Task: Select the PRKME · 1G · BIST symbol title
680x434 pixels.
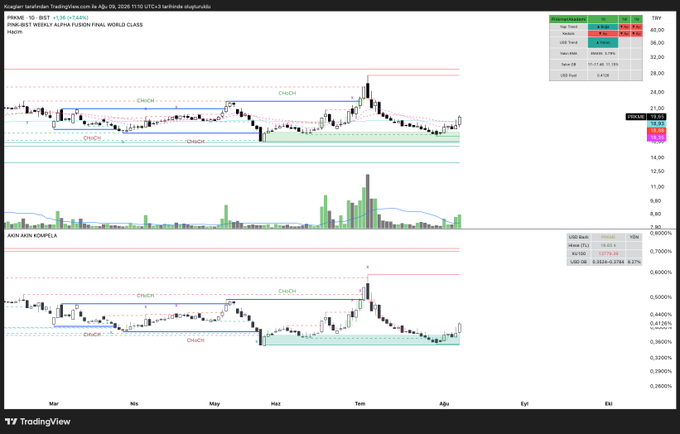Action: click(29, 18)
